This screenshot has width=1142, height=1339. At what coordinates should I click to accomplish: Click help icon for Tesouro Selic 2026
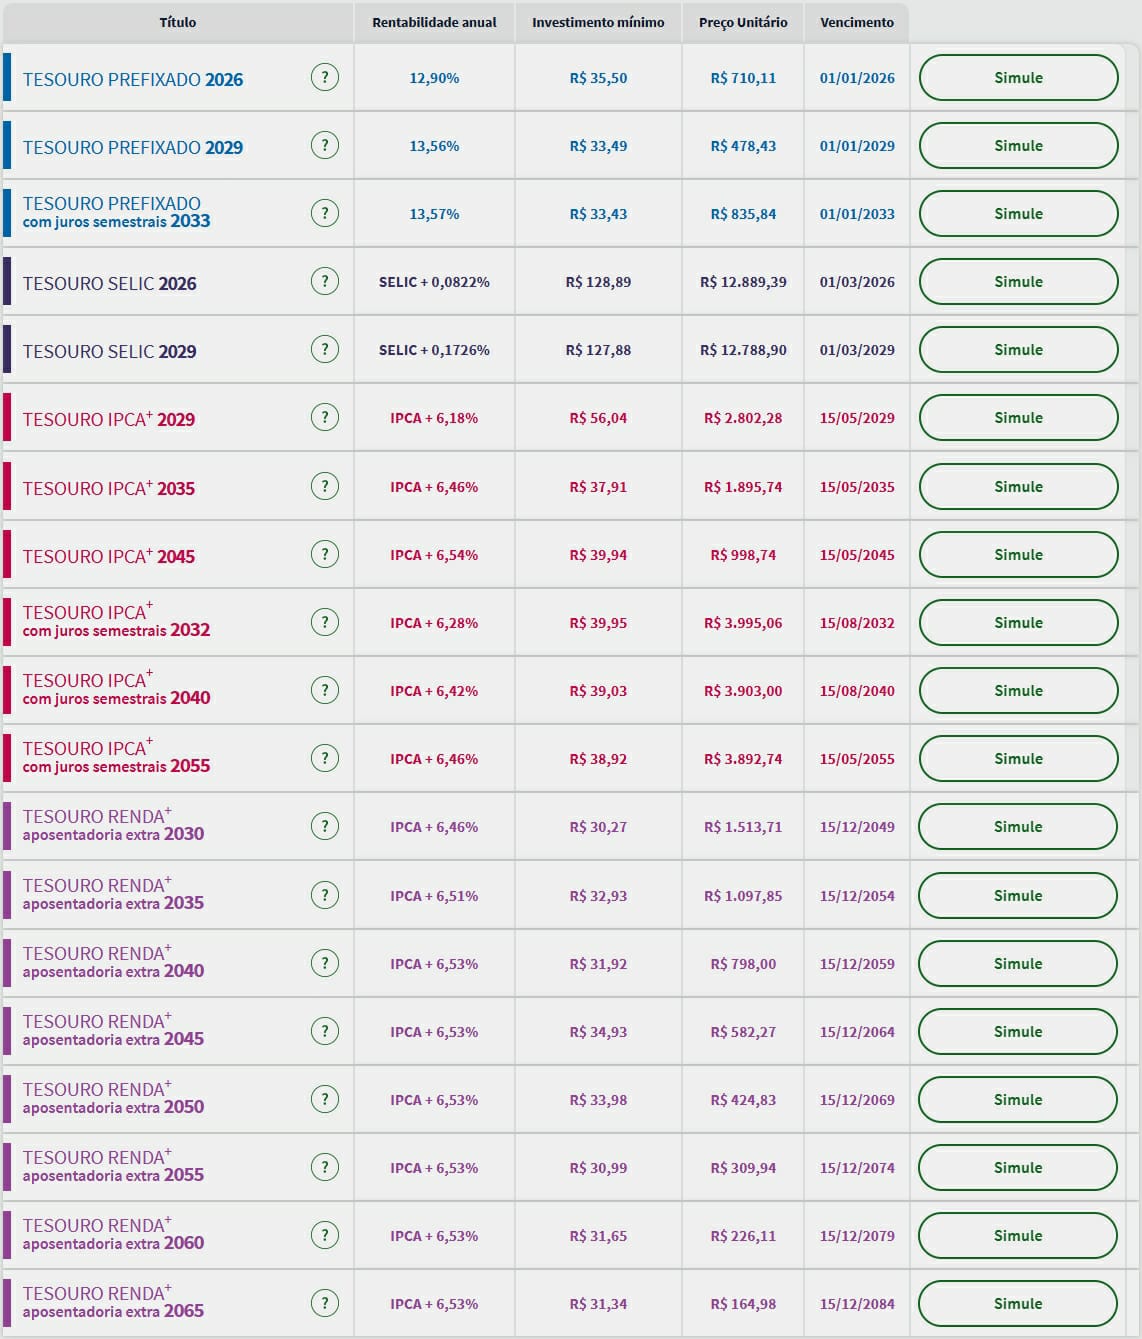click(324, 281)
